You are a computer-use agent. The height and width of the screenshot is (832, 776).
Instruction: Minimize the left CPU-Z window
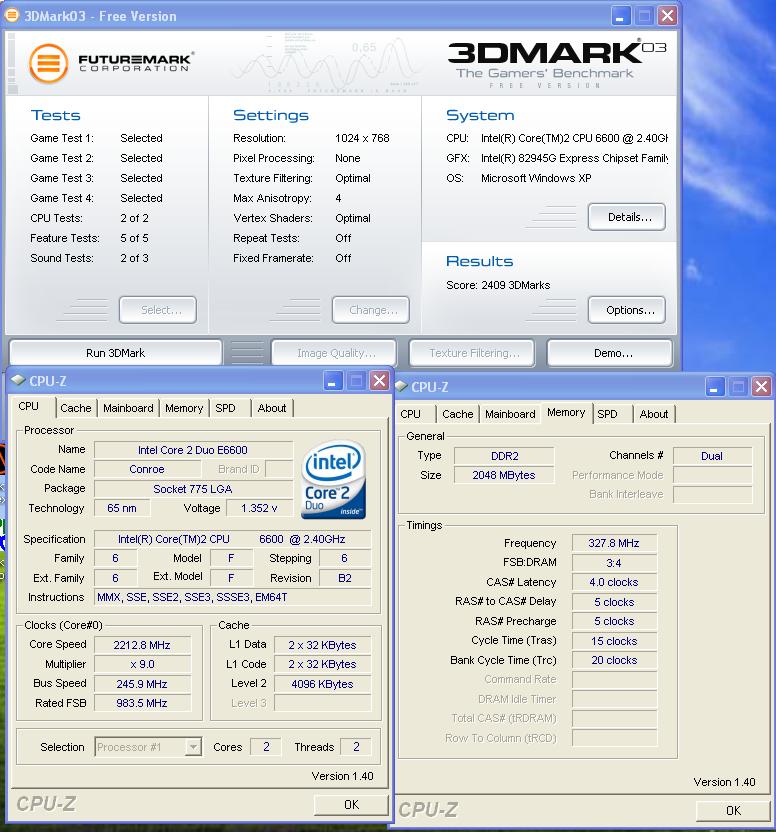coord(332,381)
